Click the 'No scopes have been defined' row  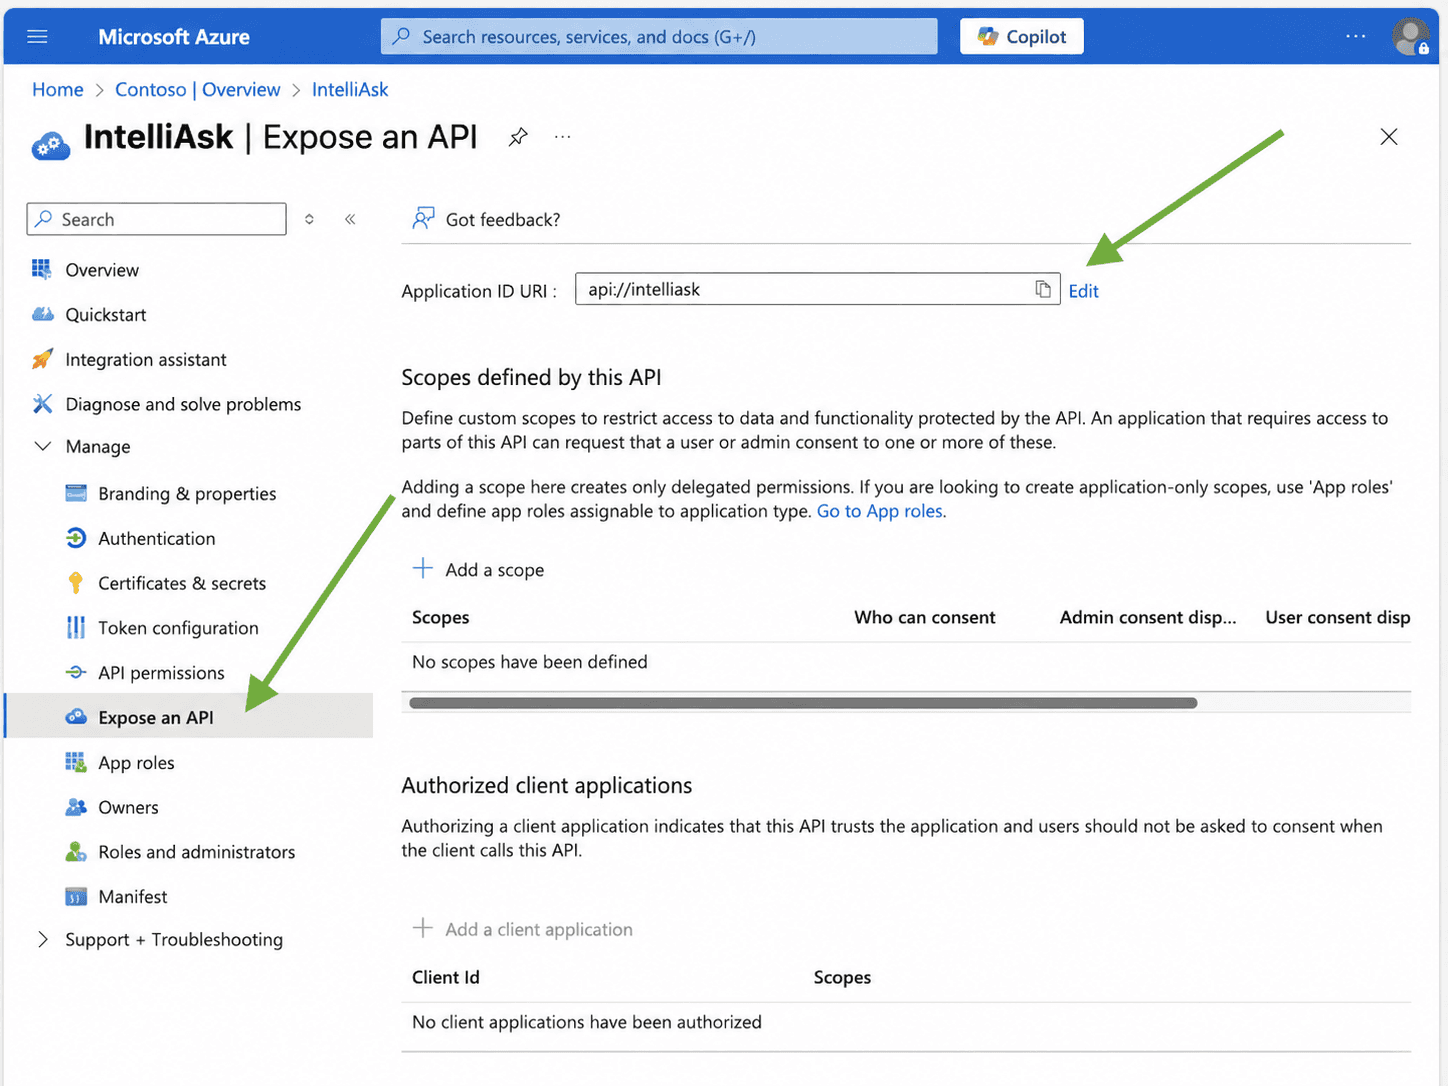click(906, 662)
